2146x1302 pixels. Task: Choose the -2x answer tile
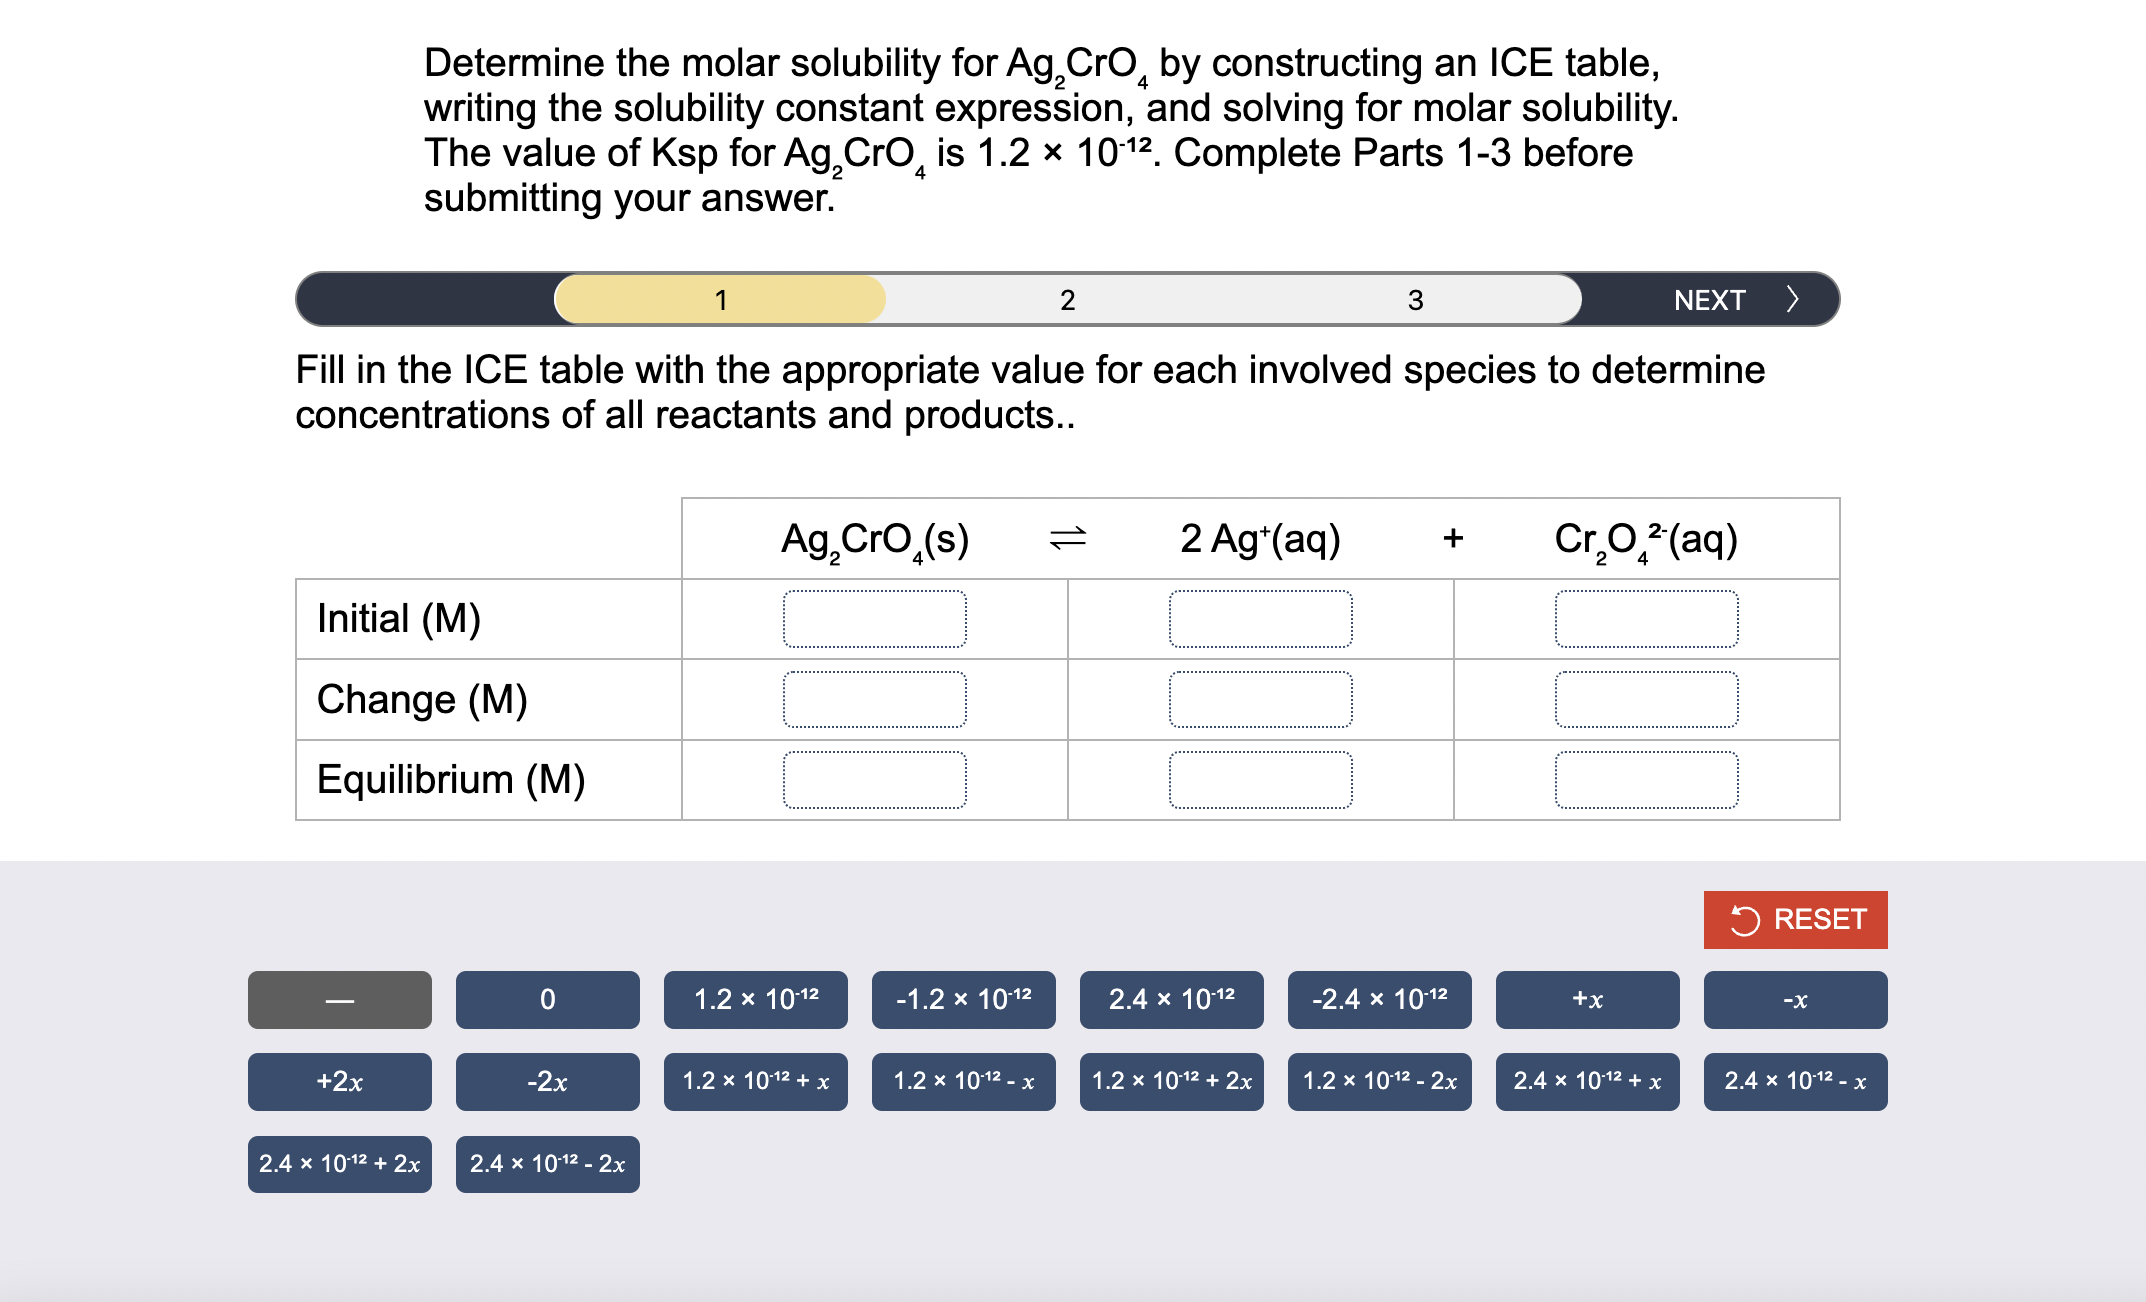tap(547, 1081)
